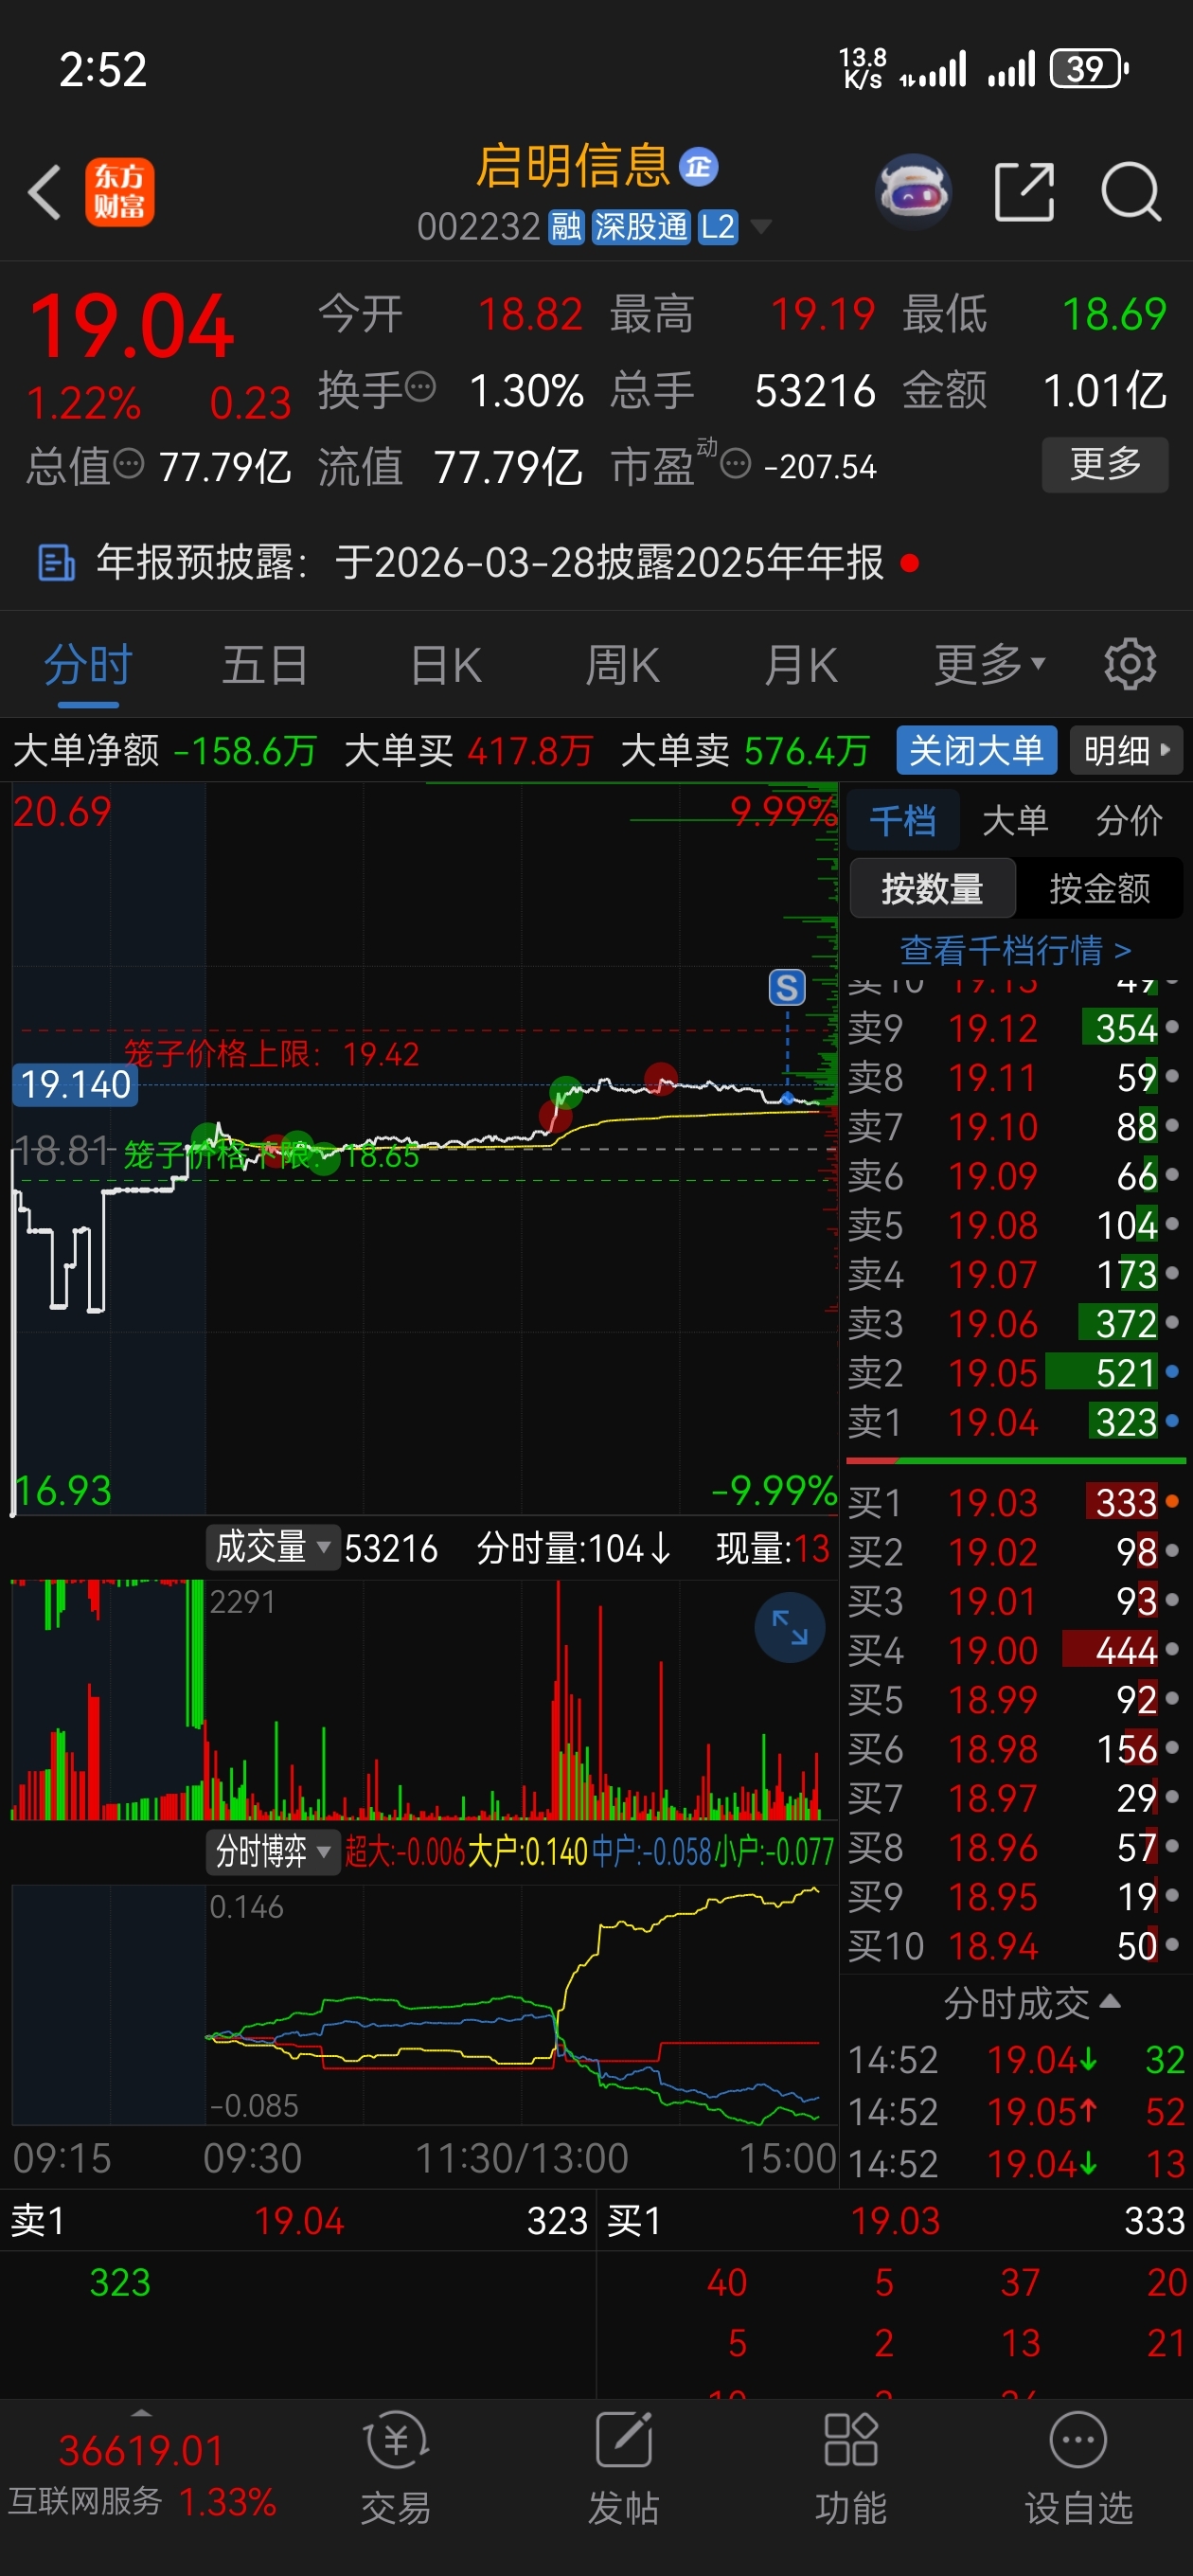The height and width of the screenshot is (2576, 1193).
Task: Go back with the left arrow
Action: [x=45, y=192]
